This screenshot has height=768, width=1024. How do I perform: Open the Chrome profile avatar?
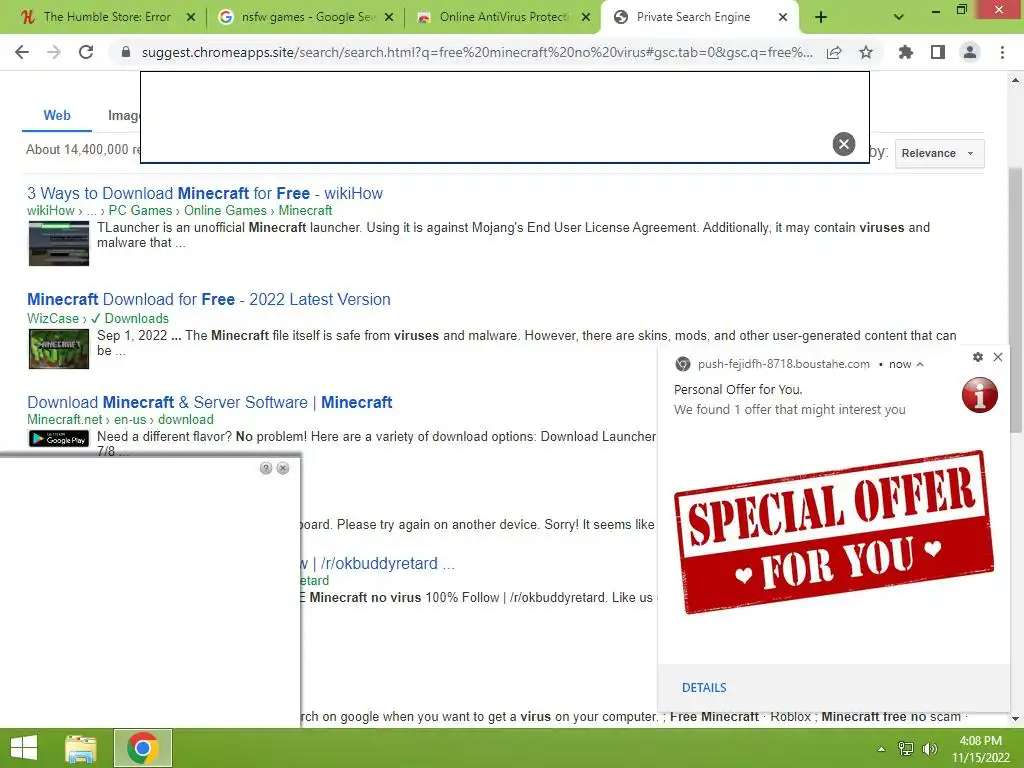click(x=970, y=52)
